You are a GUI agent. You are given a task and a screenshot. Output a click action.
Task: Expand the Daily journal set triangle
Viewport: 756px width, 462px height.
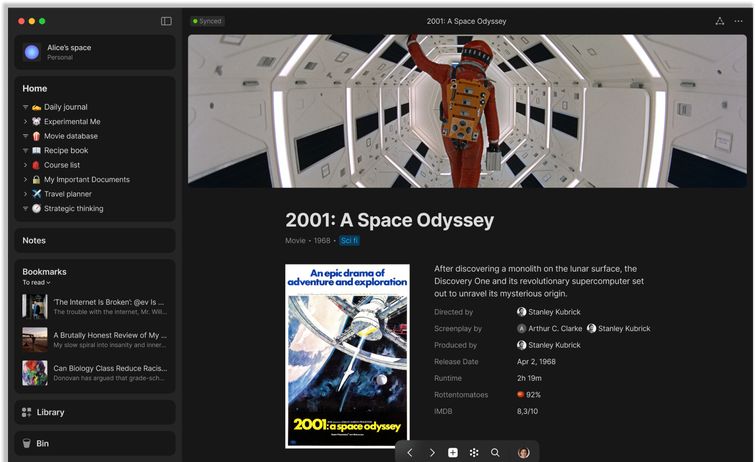[26, 107]
